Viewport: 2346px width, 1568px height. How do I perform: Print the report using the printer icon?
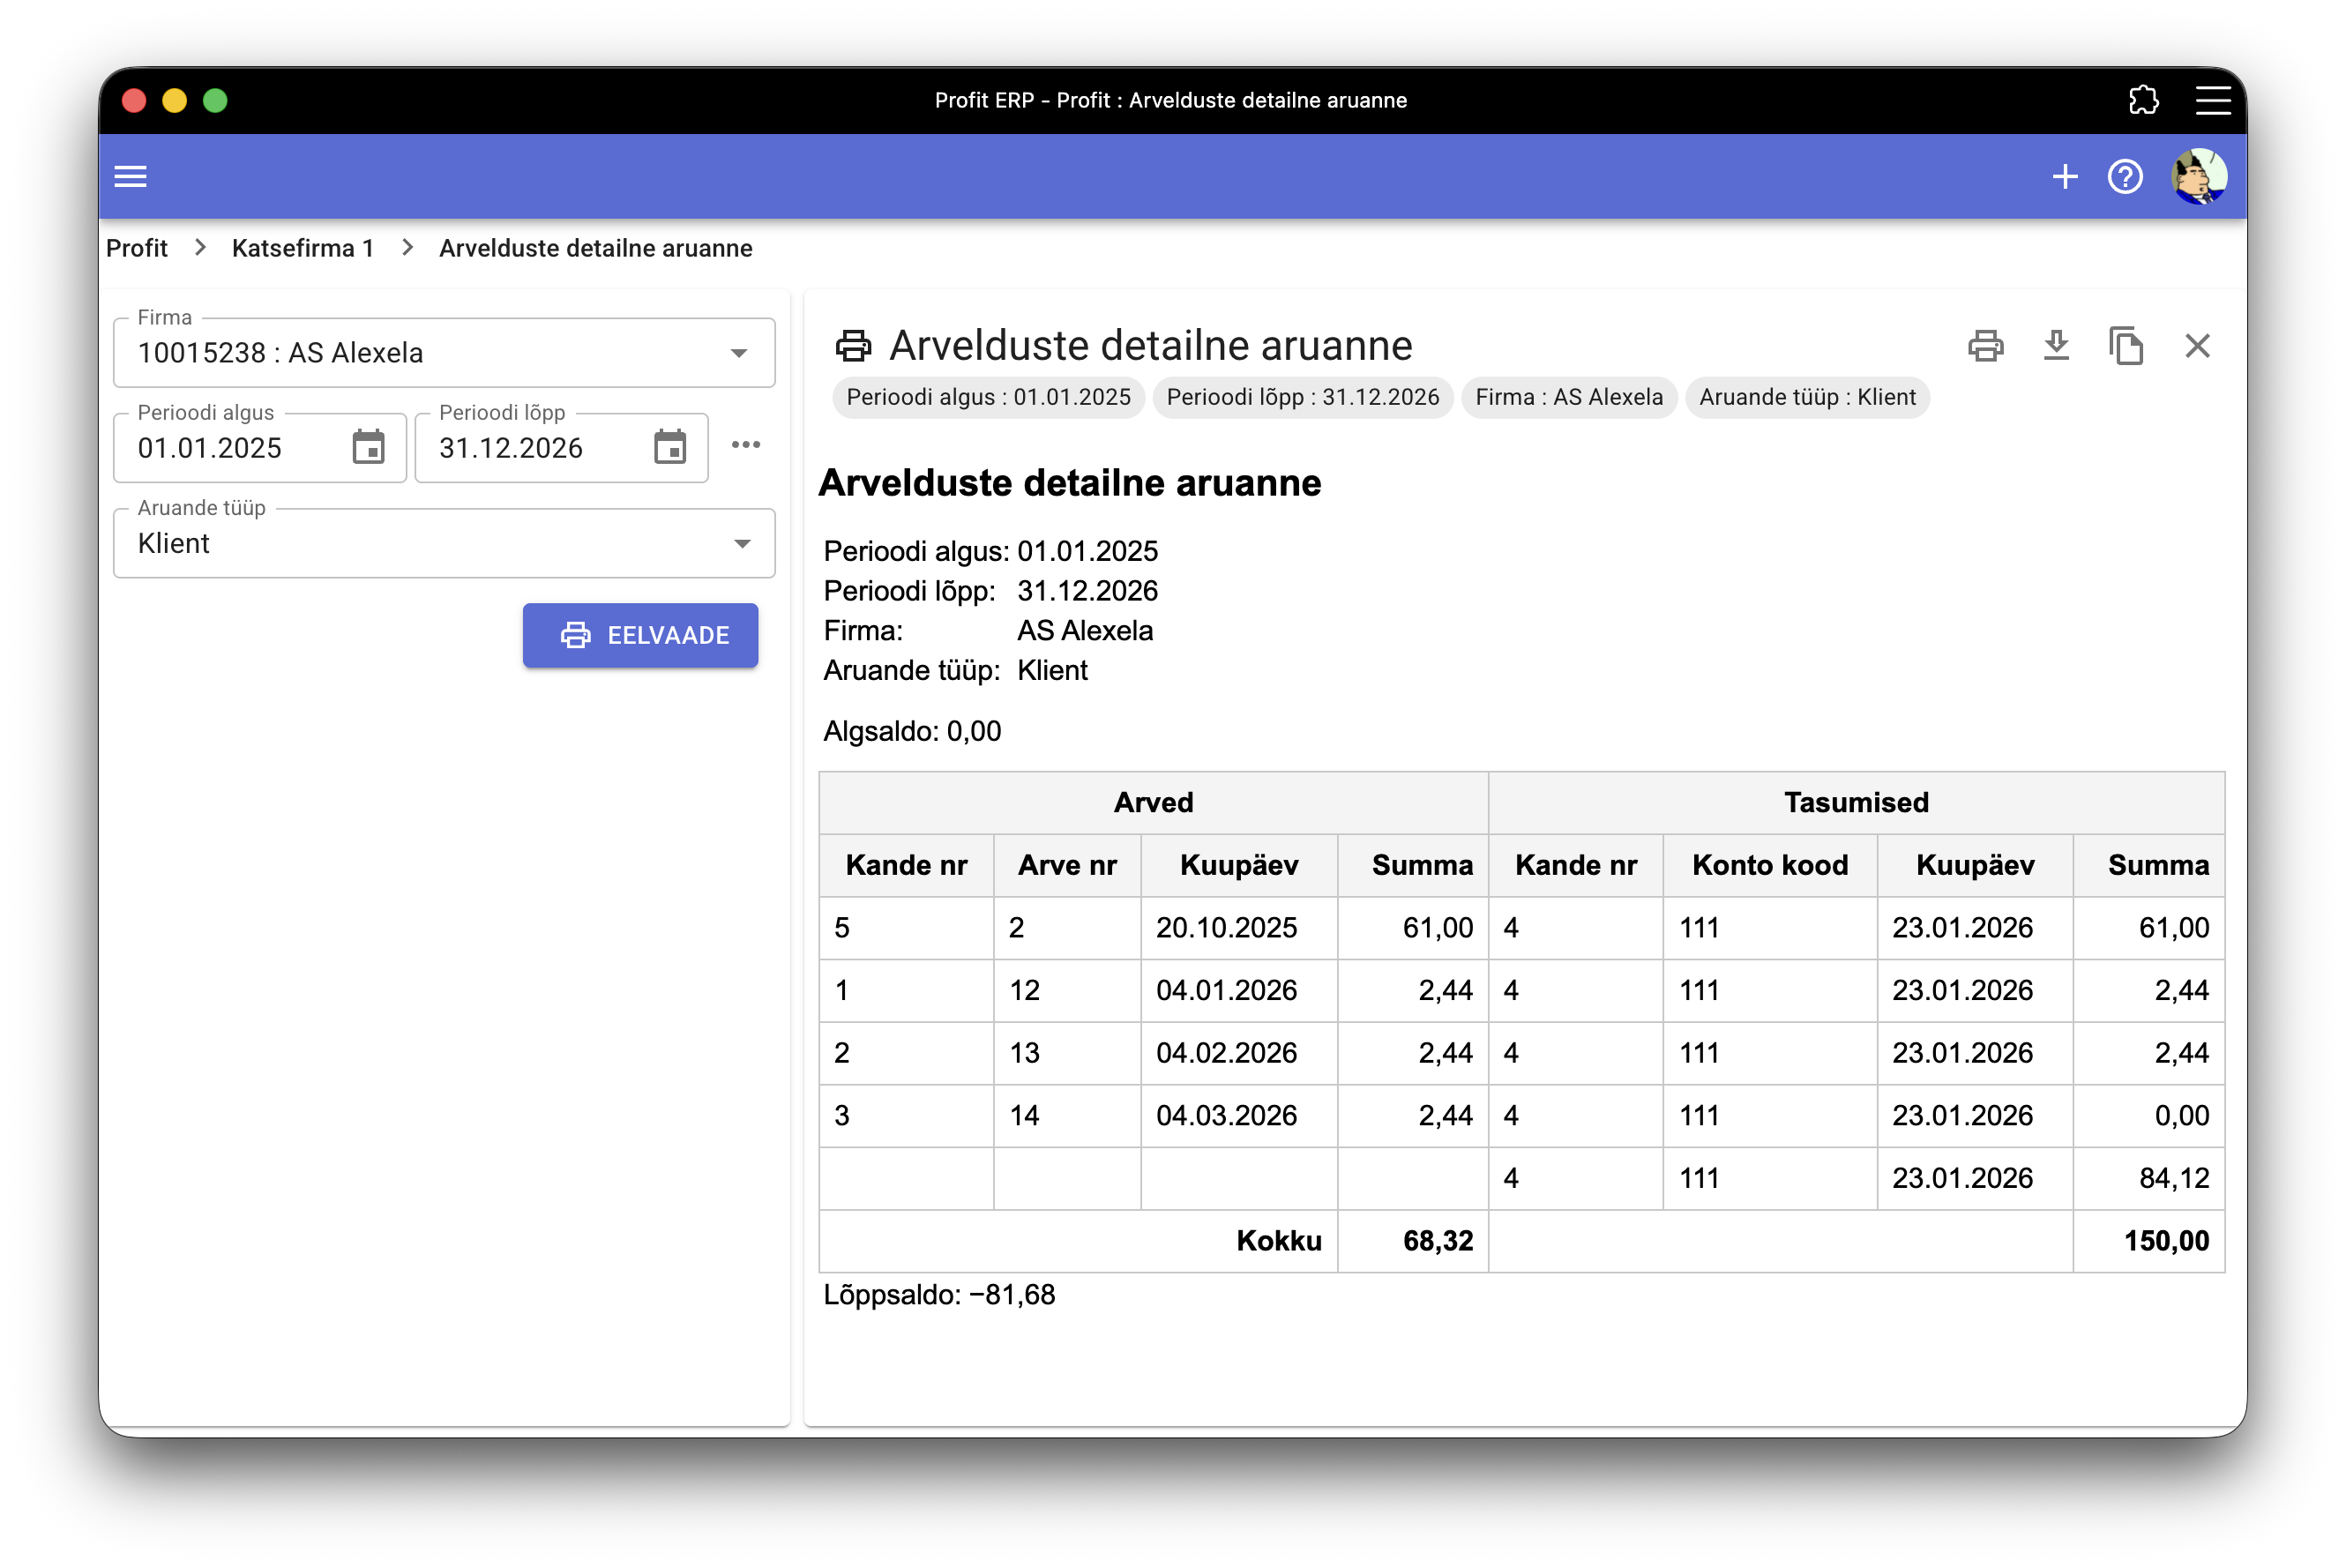pos(1985,346)
